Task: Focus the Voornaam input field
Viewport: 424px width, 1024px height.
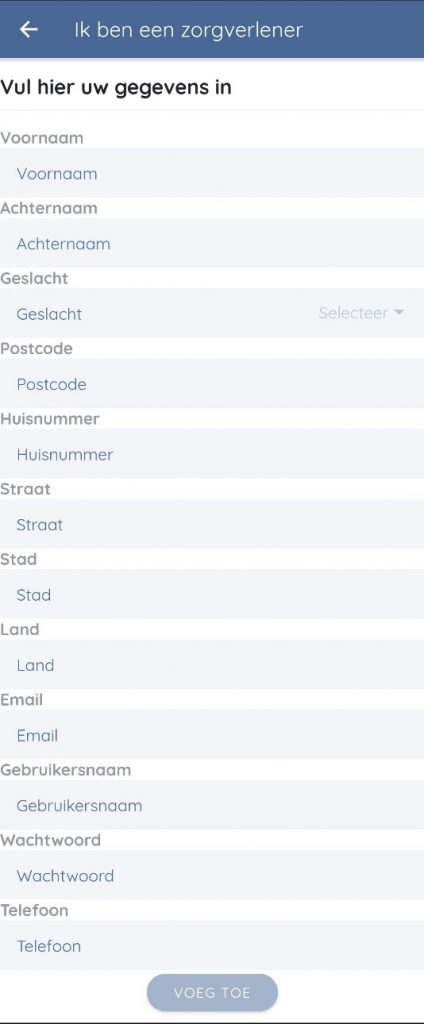Action: coord(212,173)
